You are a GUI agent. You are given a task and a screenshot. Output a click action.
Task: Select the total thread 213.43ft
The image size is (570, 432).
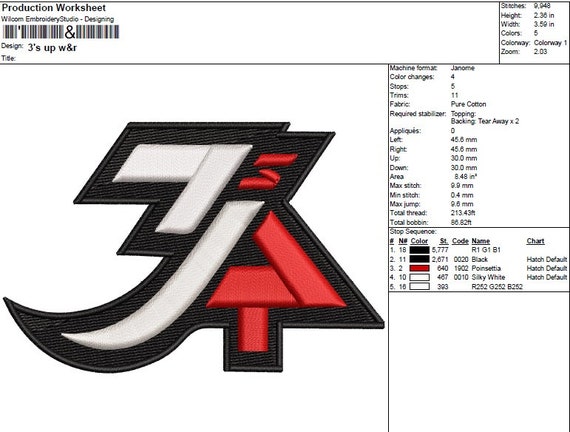click(463, 213)
